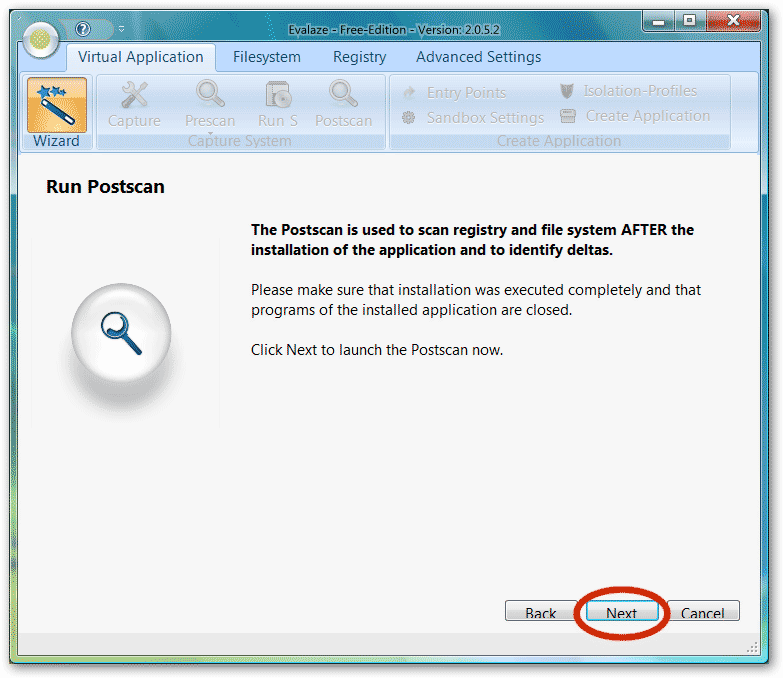
Task: Click Create Application in the ribbon
Action: tap(635, 116)
